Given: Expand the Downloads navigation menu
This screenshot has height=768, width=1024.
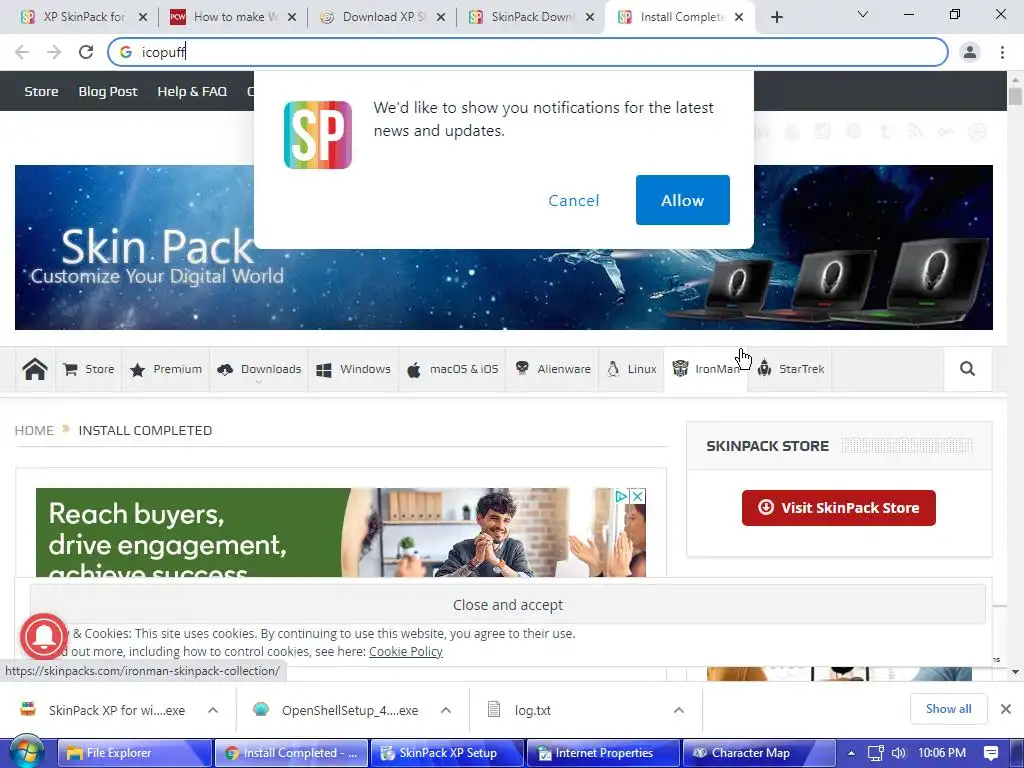Looking at the screenshot, I should click(x=259, y=369).
